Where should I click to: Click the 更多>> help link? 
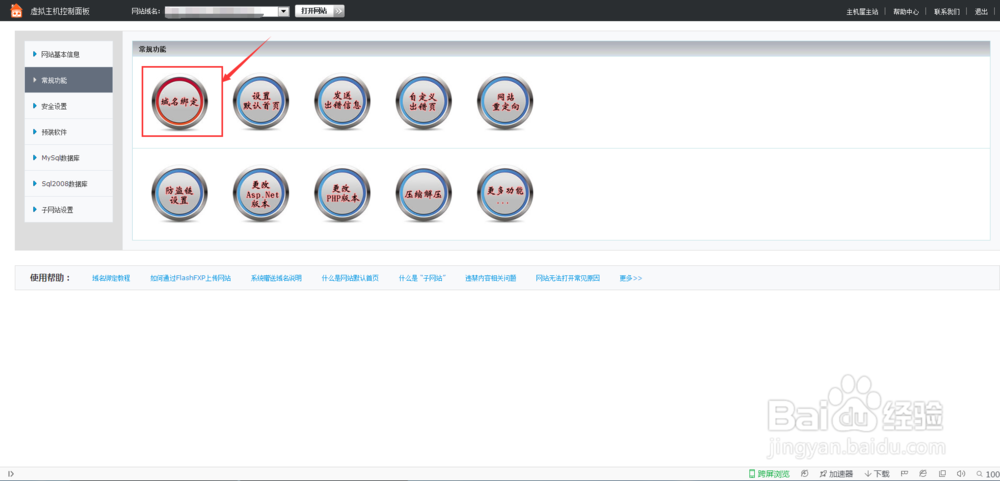pos(631,278)
